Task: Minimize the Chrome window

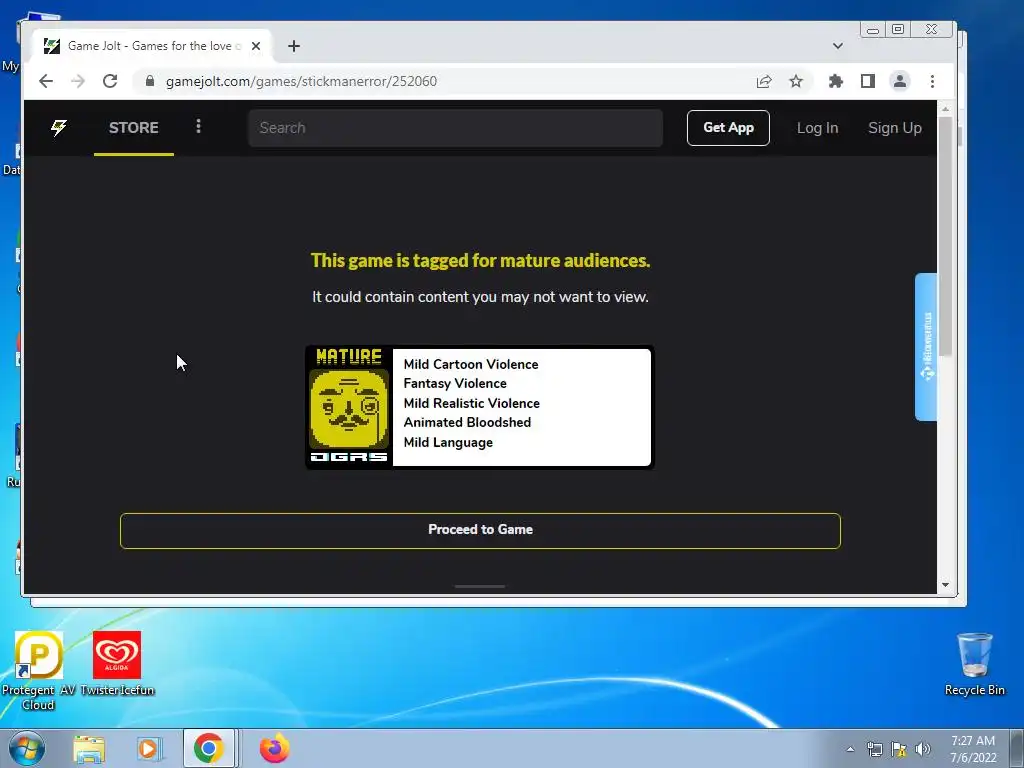Action: click(x=872, y=30)
